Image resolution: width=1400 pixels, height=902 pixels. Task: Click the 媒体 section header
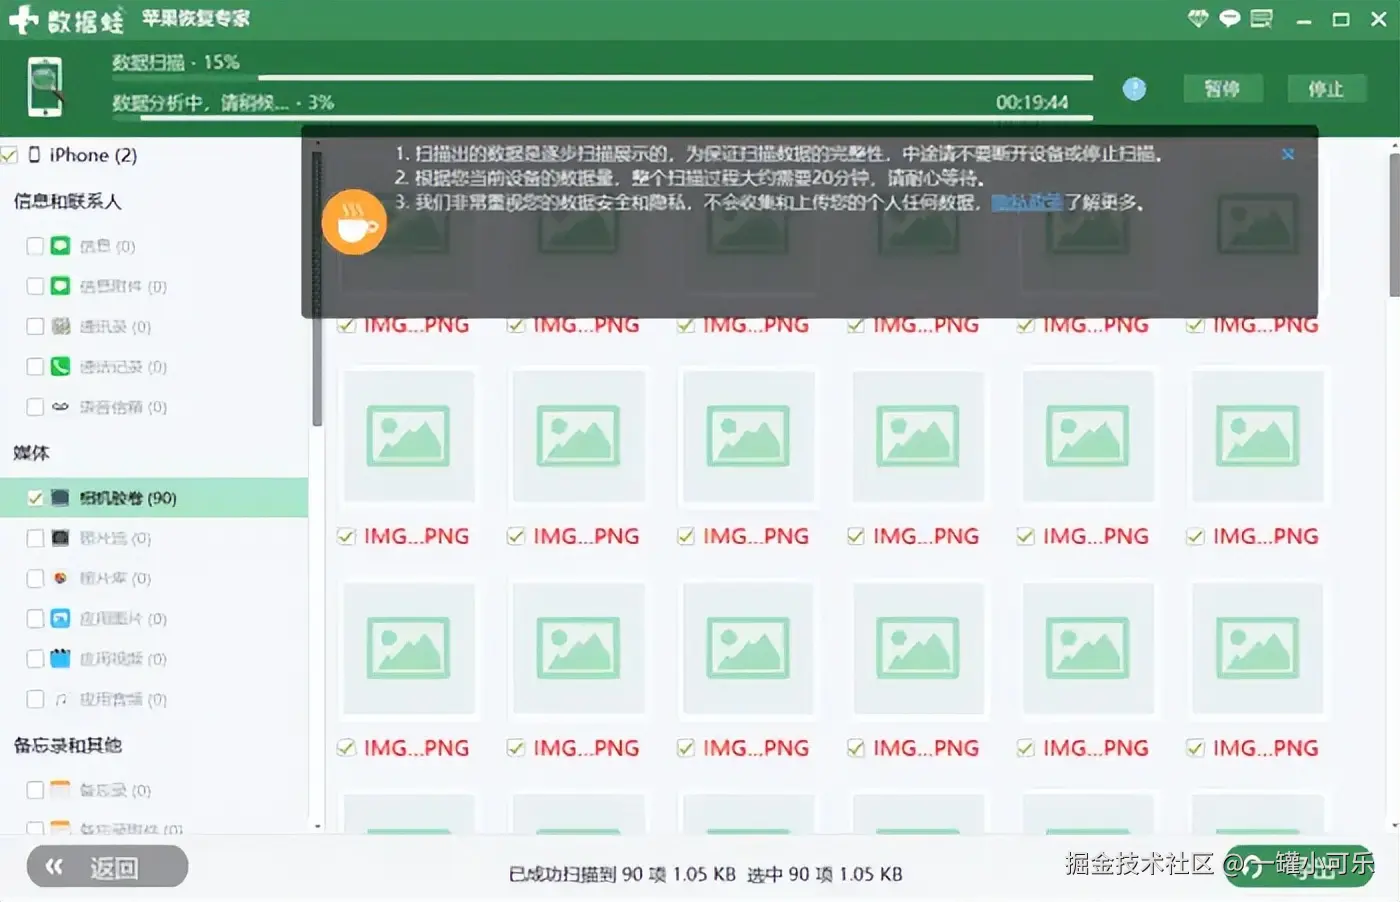pyautogui.click(x=31, y=453)
